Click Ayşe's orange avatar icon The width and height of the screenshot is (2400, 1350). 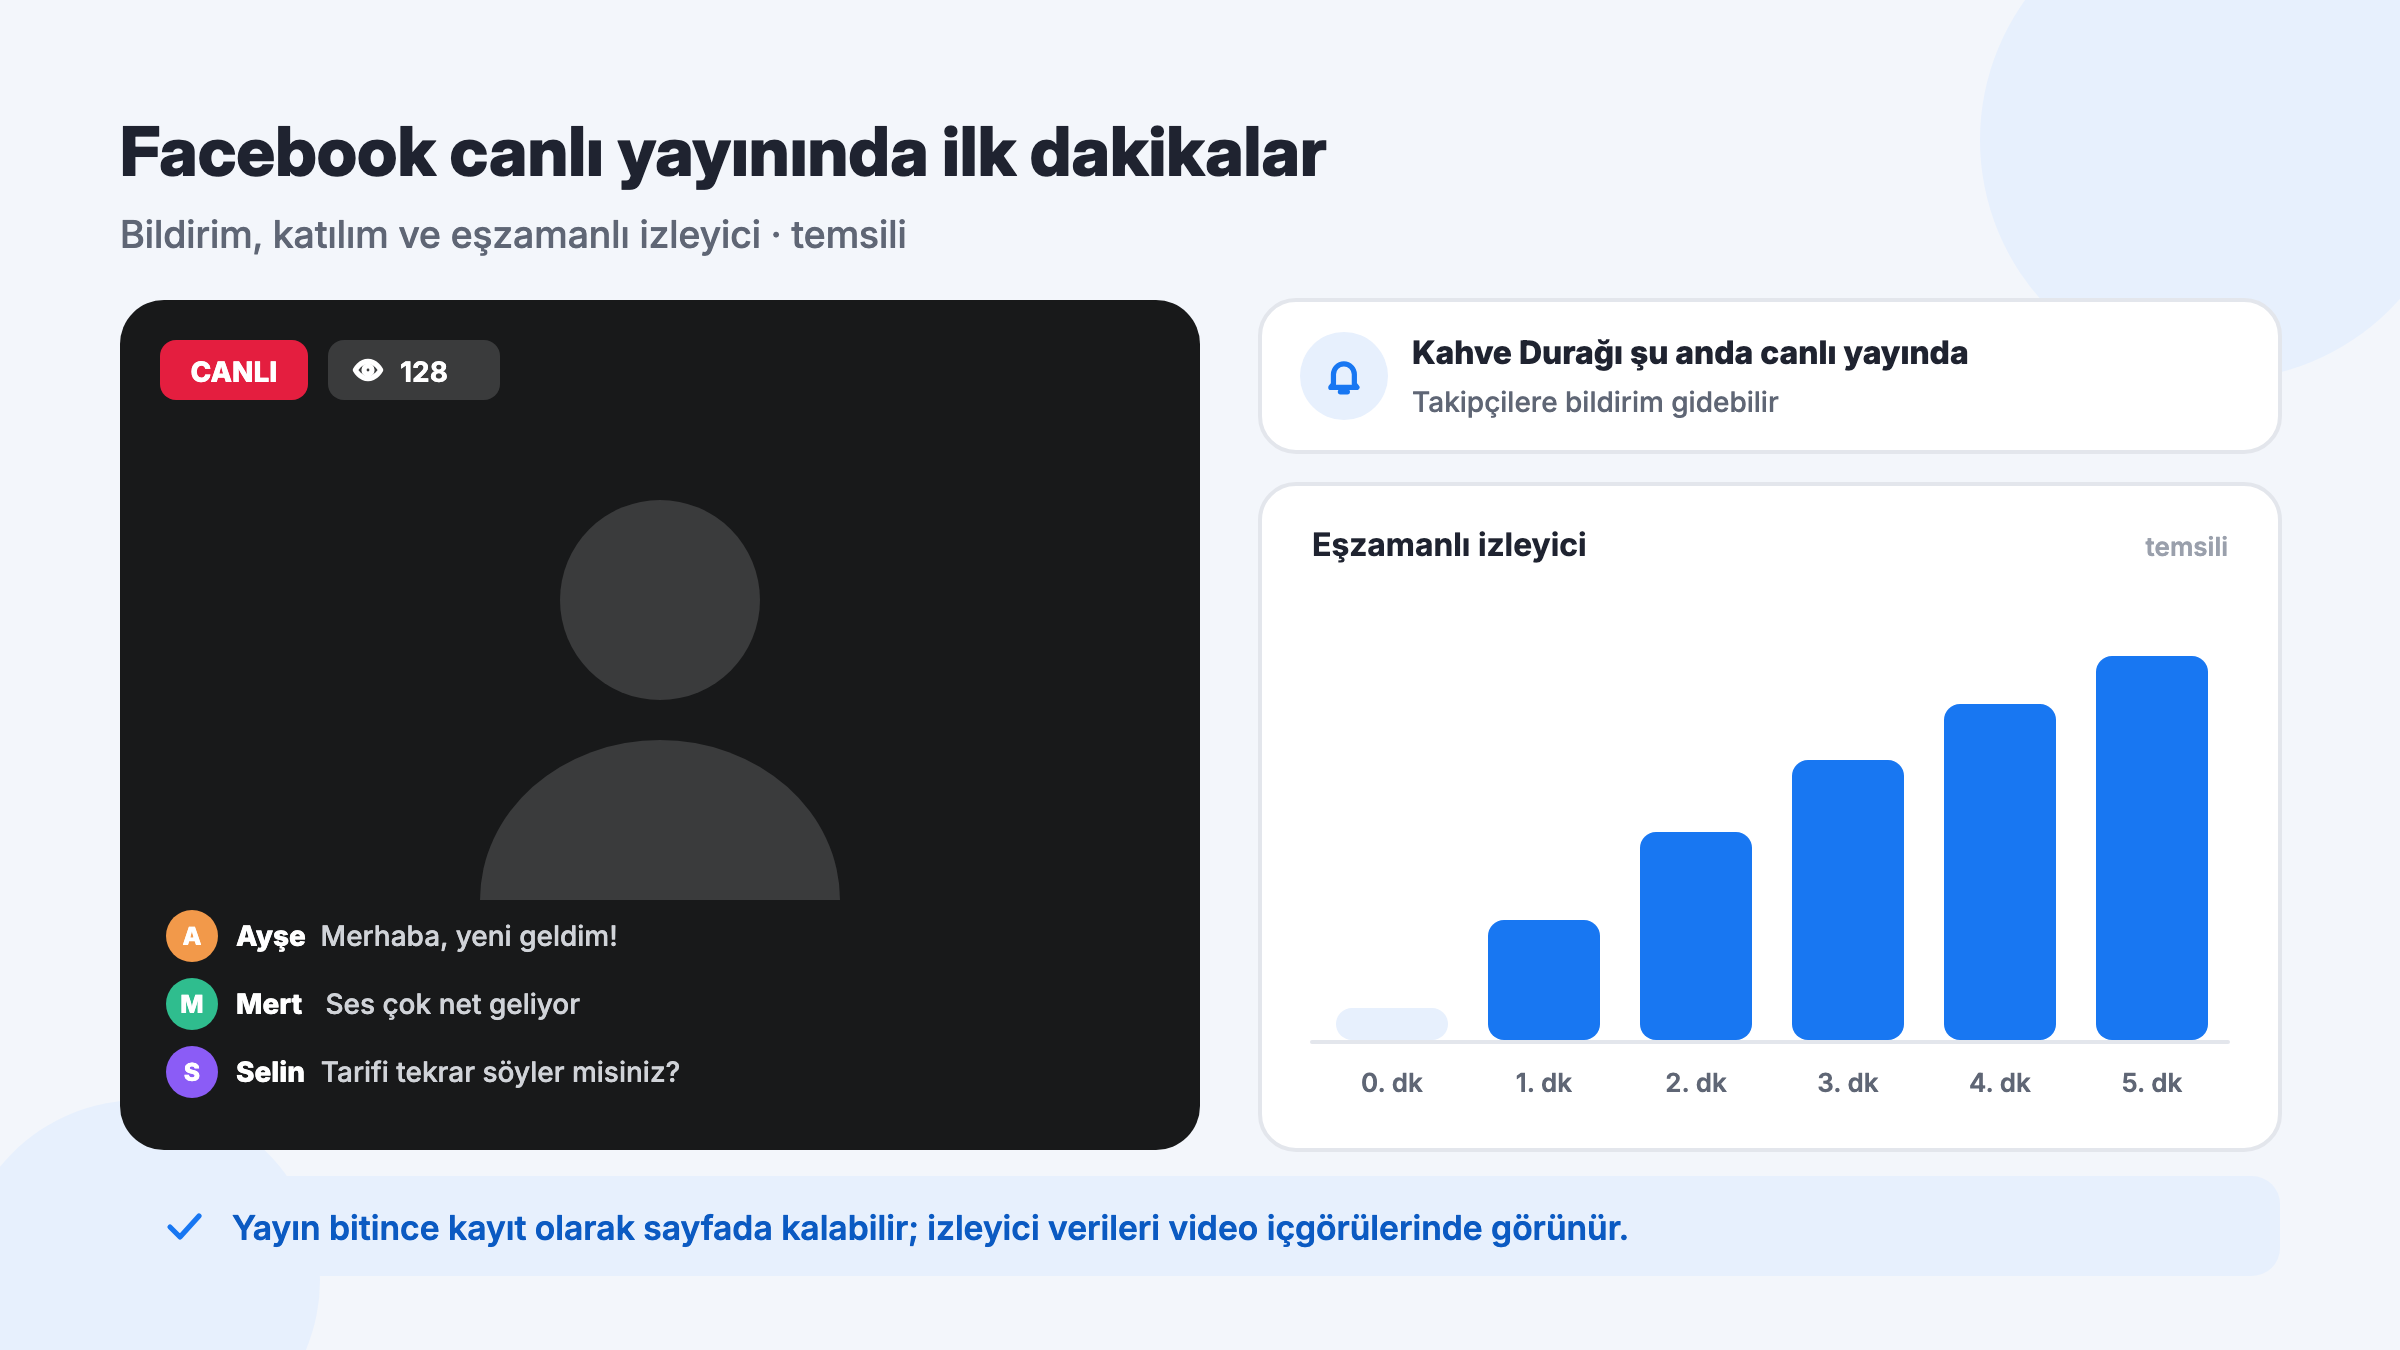[x=192, y=936]
